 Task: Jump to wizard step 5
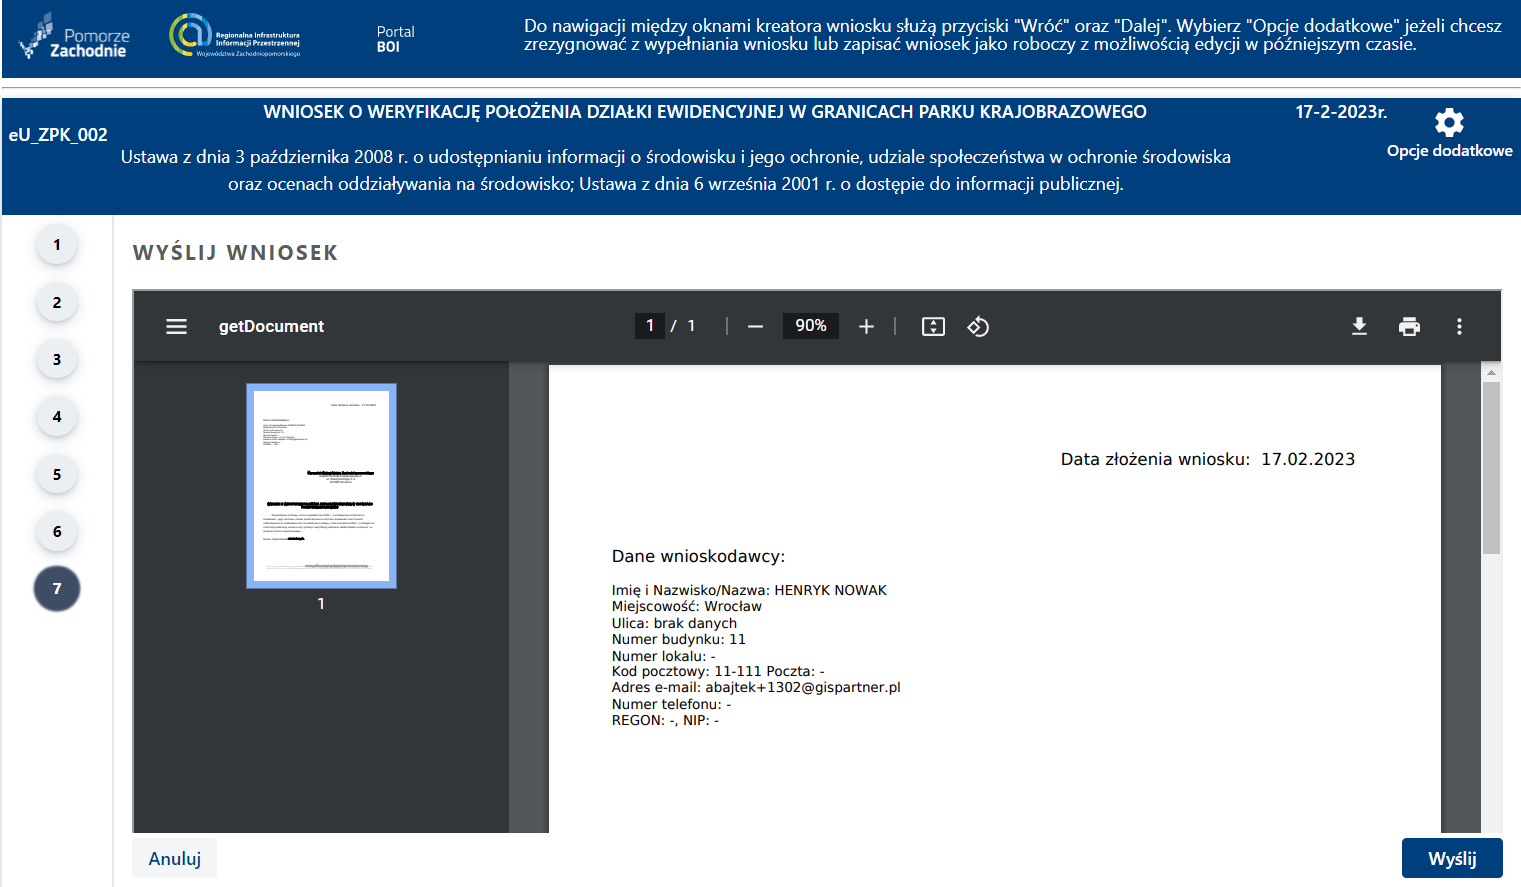(x=57, y=475)
